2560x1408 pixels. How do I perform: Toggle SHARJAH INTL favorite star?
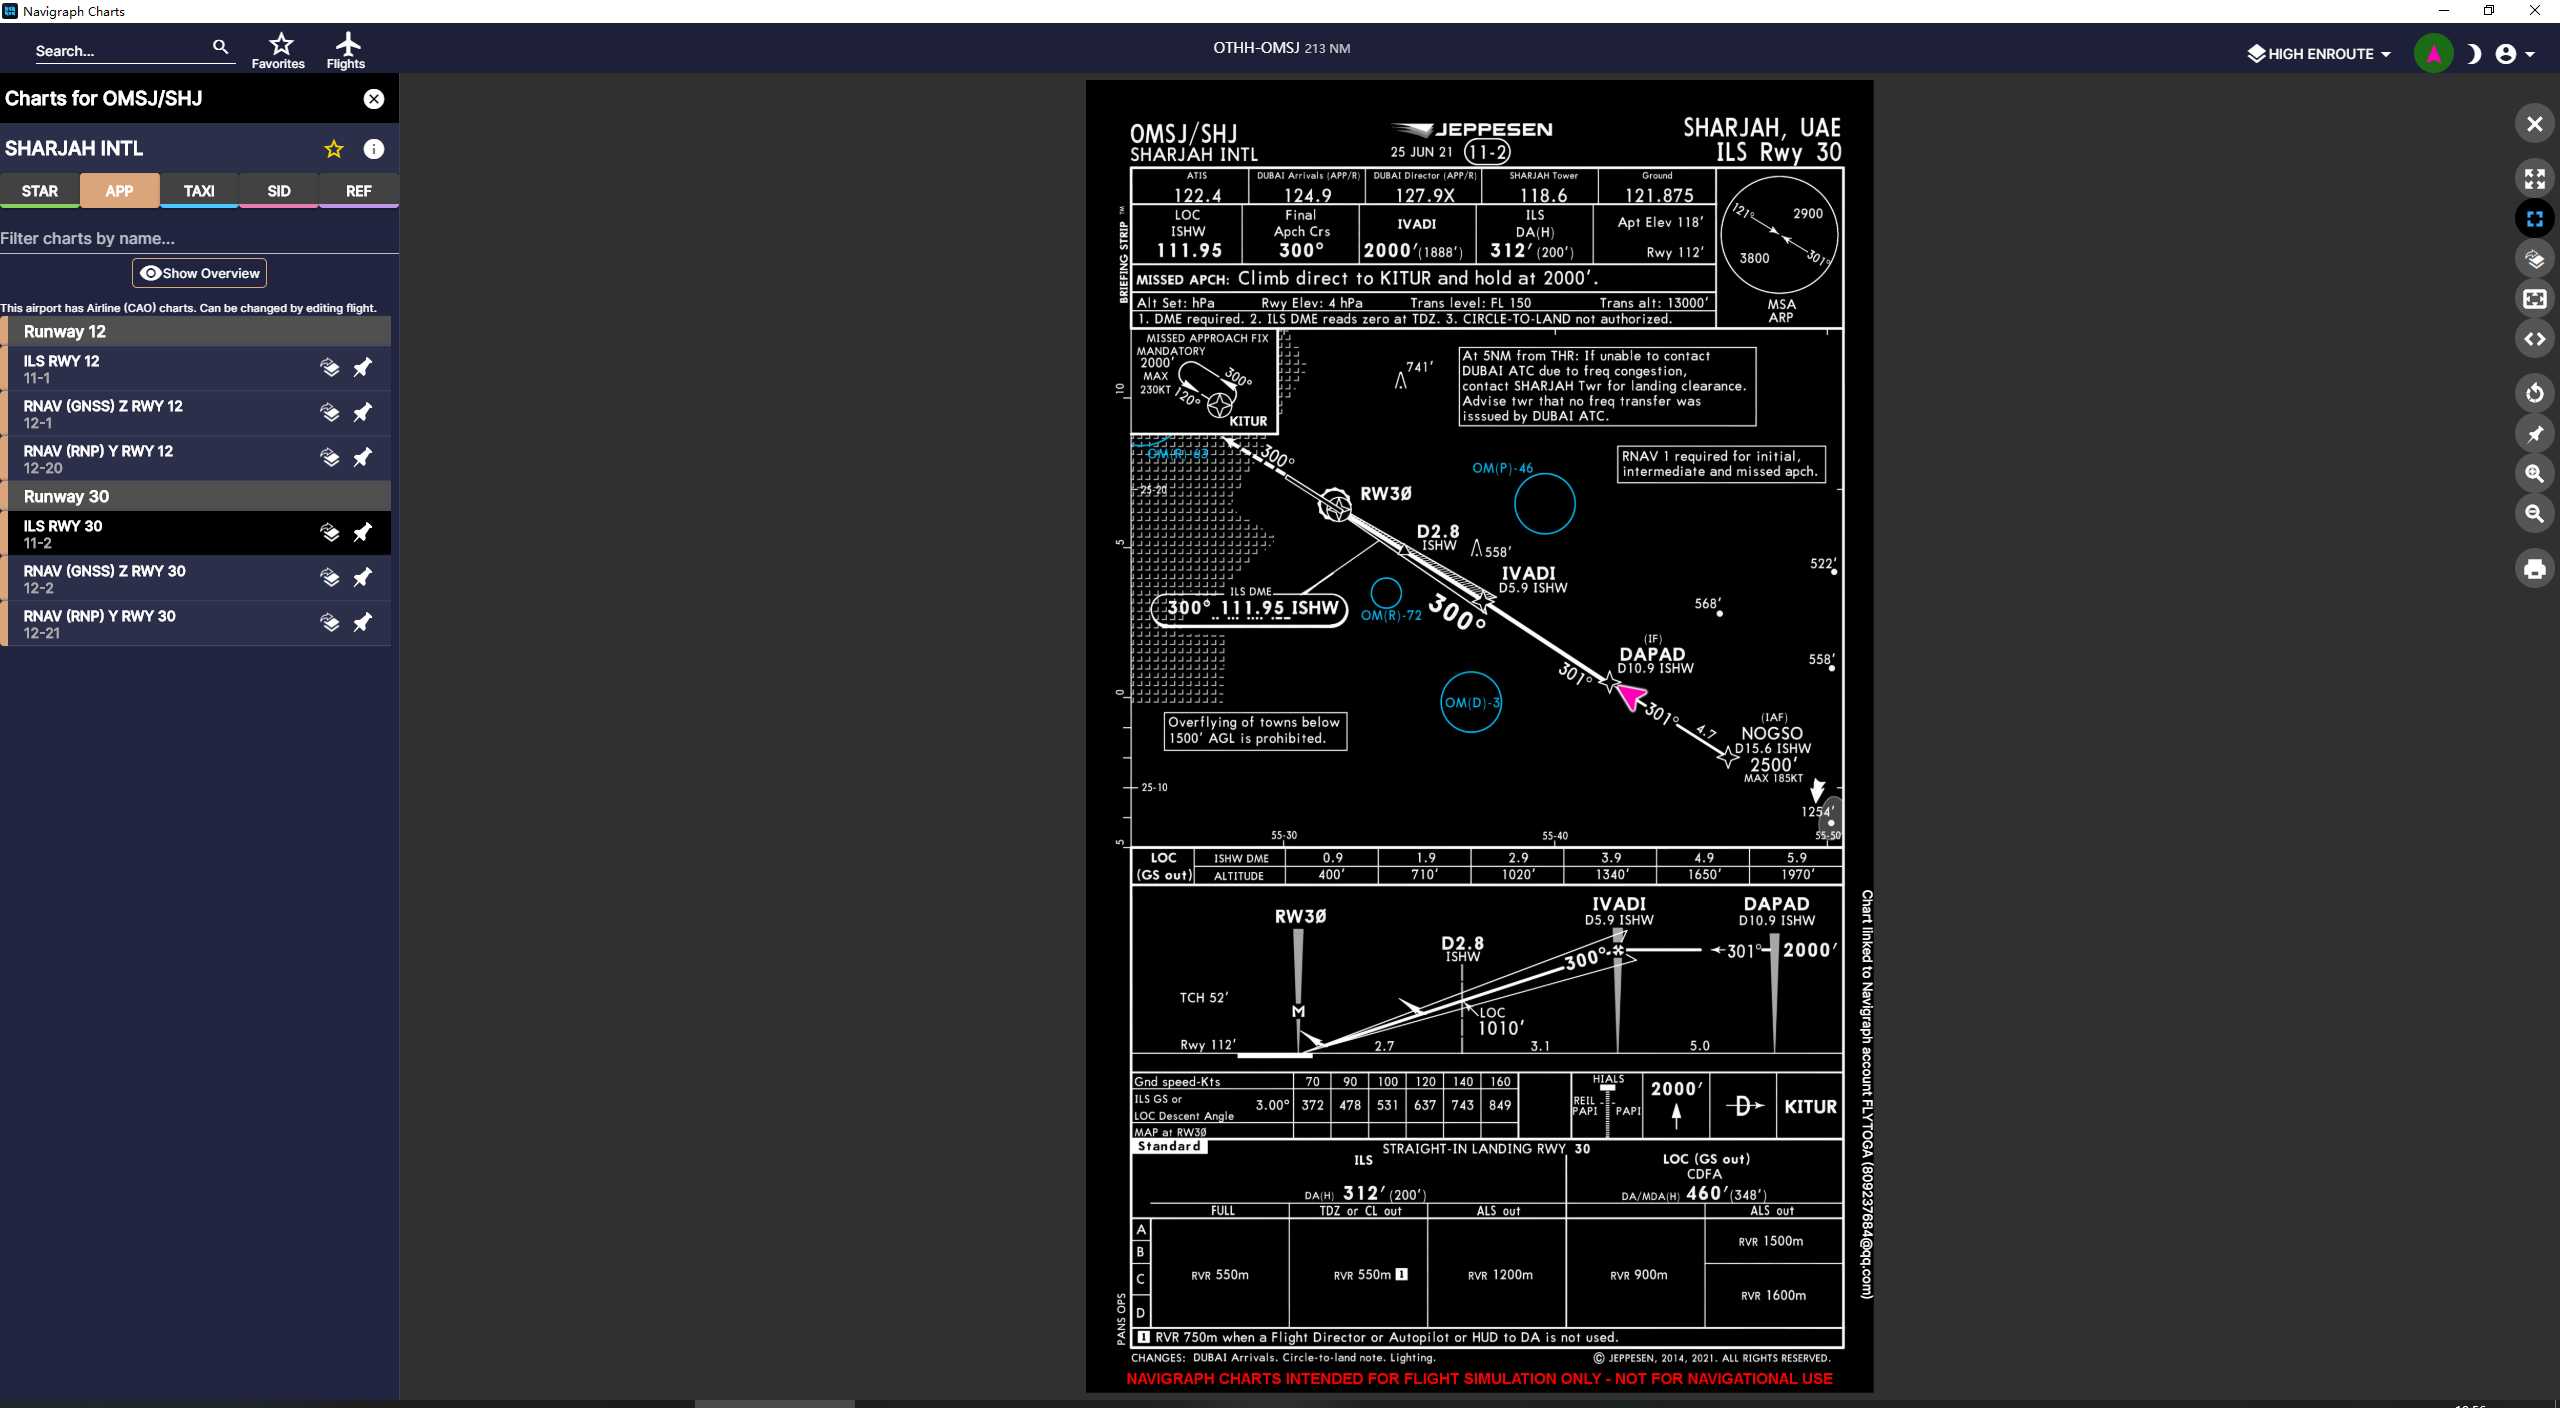[334, 149]
